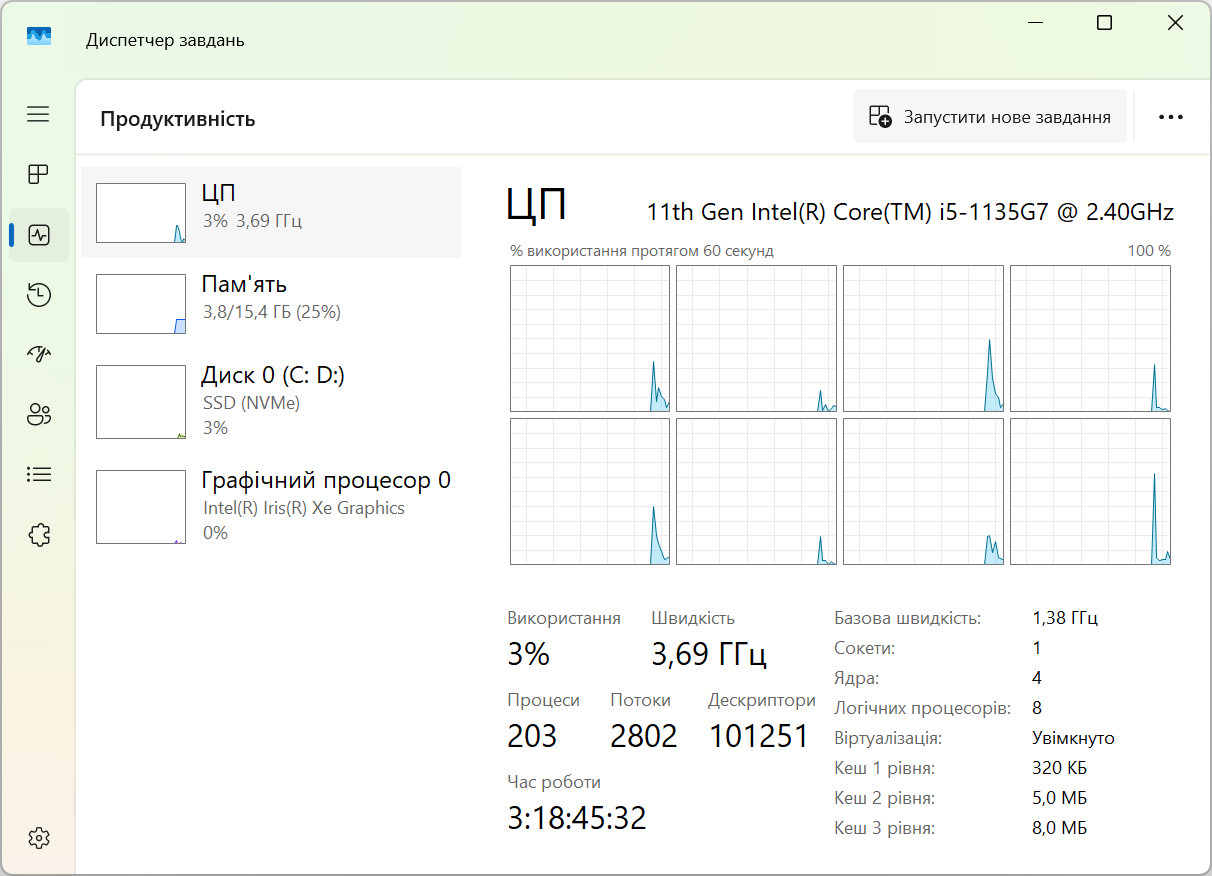Click the 'Диспетчер завдань' window title
1212x876 pixels.
click(165, 40)
